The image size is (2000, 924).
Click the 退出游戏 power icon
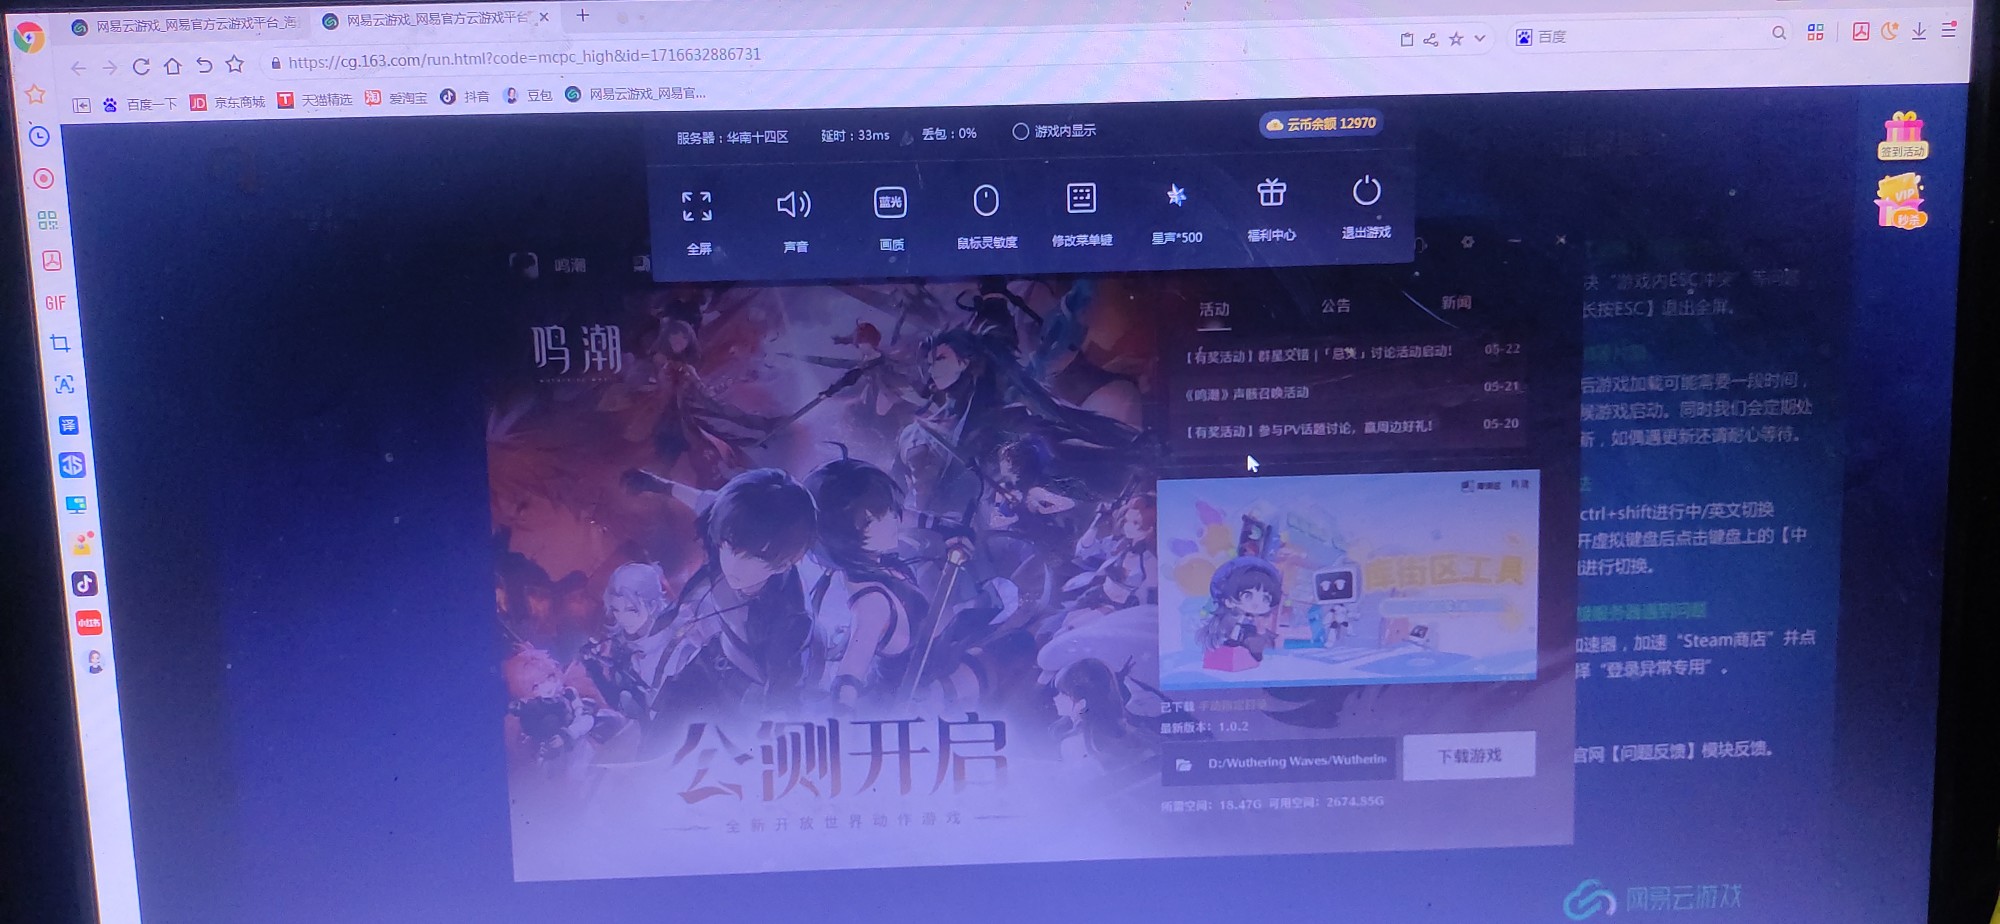point(1366,190)
